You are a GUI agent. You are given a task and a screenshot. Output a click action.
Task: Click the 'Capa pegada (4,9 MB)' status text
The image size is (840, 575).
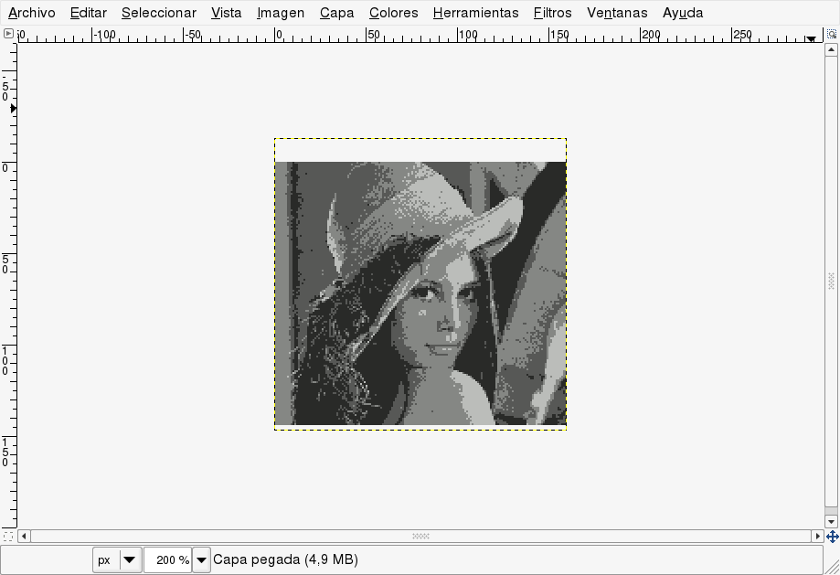pos(286,559)
